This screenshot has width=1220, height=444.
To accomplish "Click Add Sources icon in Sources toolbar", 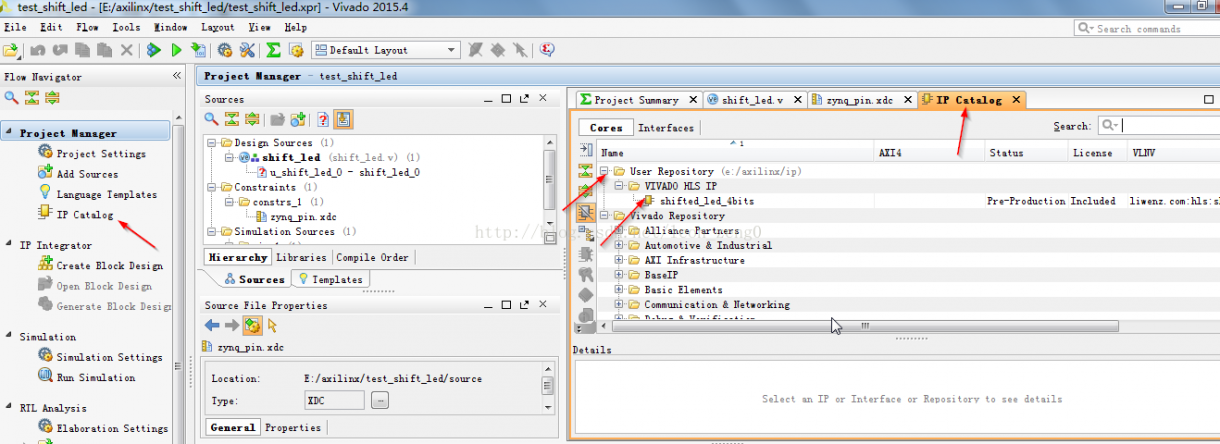I will [298, 119].
